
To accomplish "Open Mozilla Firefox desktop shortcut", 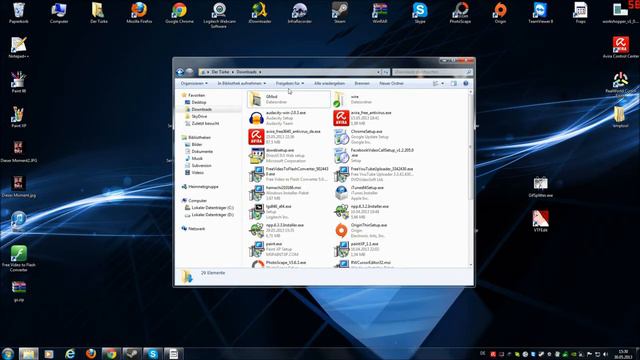I will (x=139, y=13).
